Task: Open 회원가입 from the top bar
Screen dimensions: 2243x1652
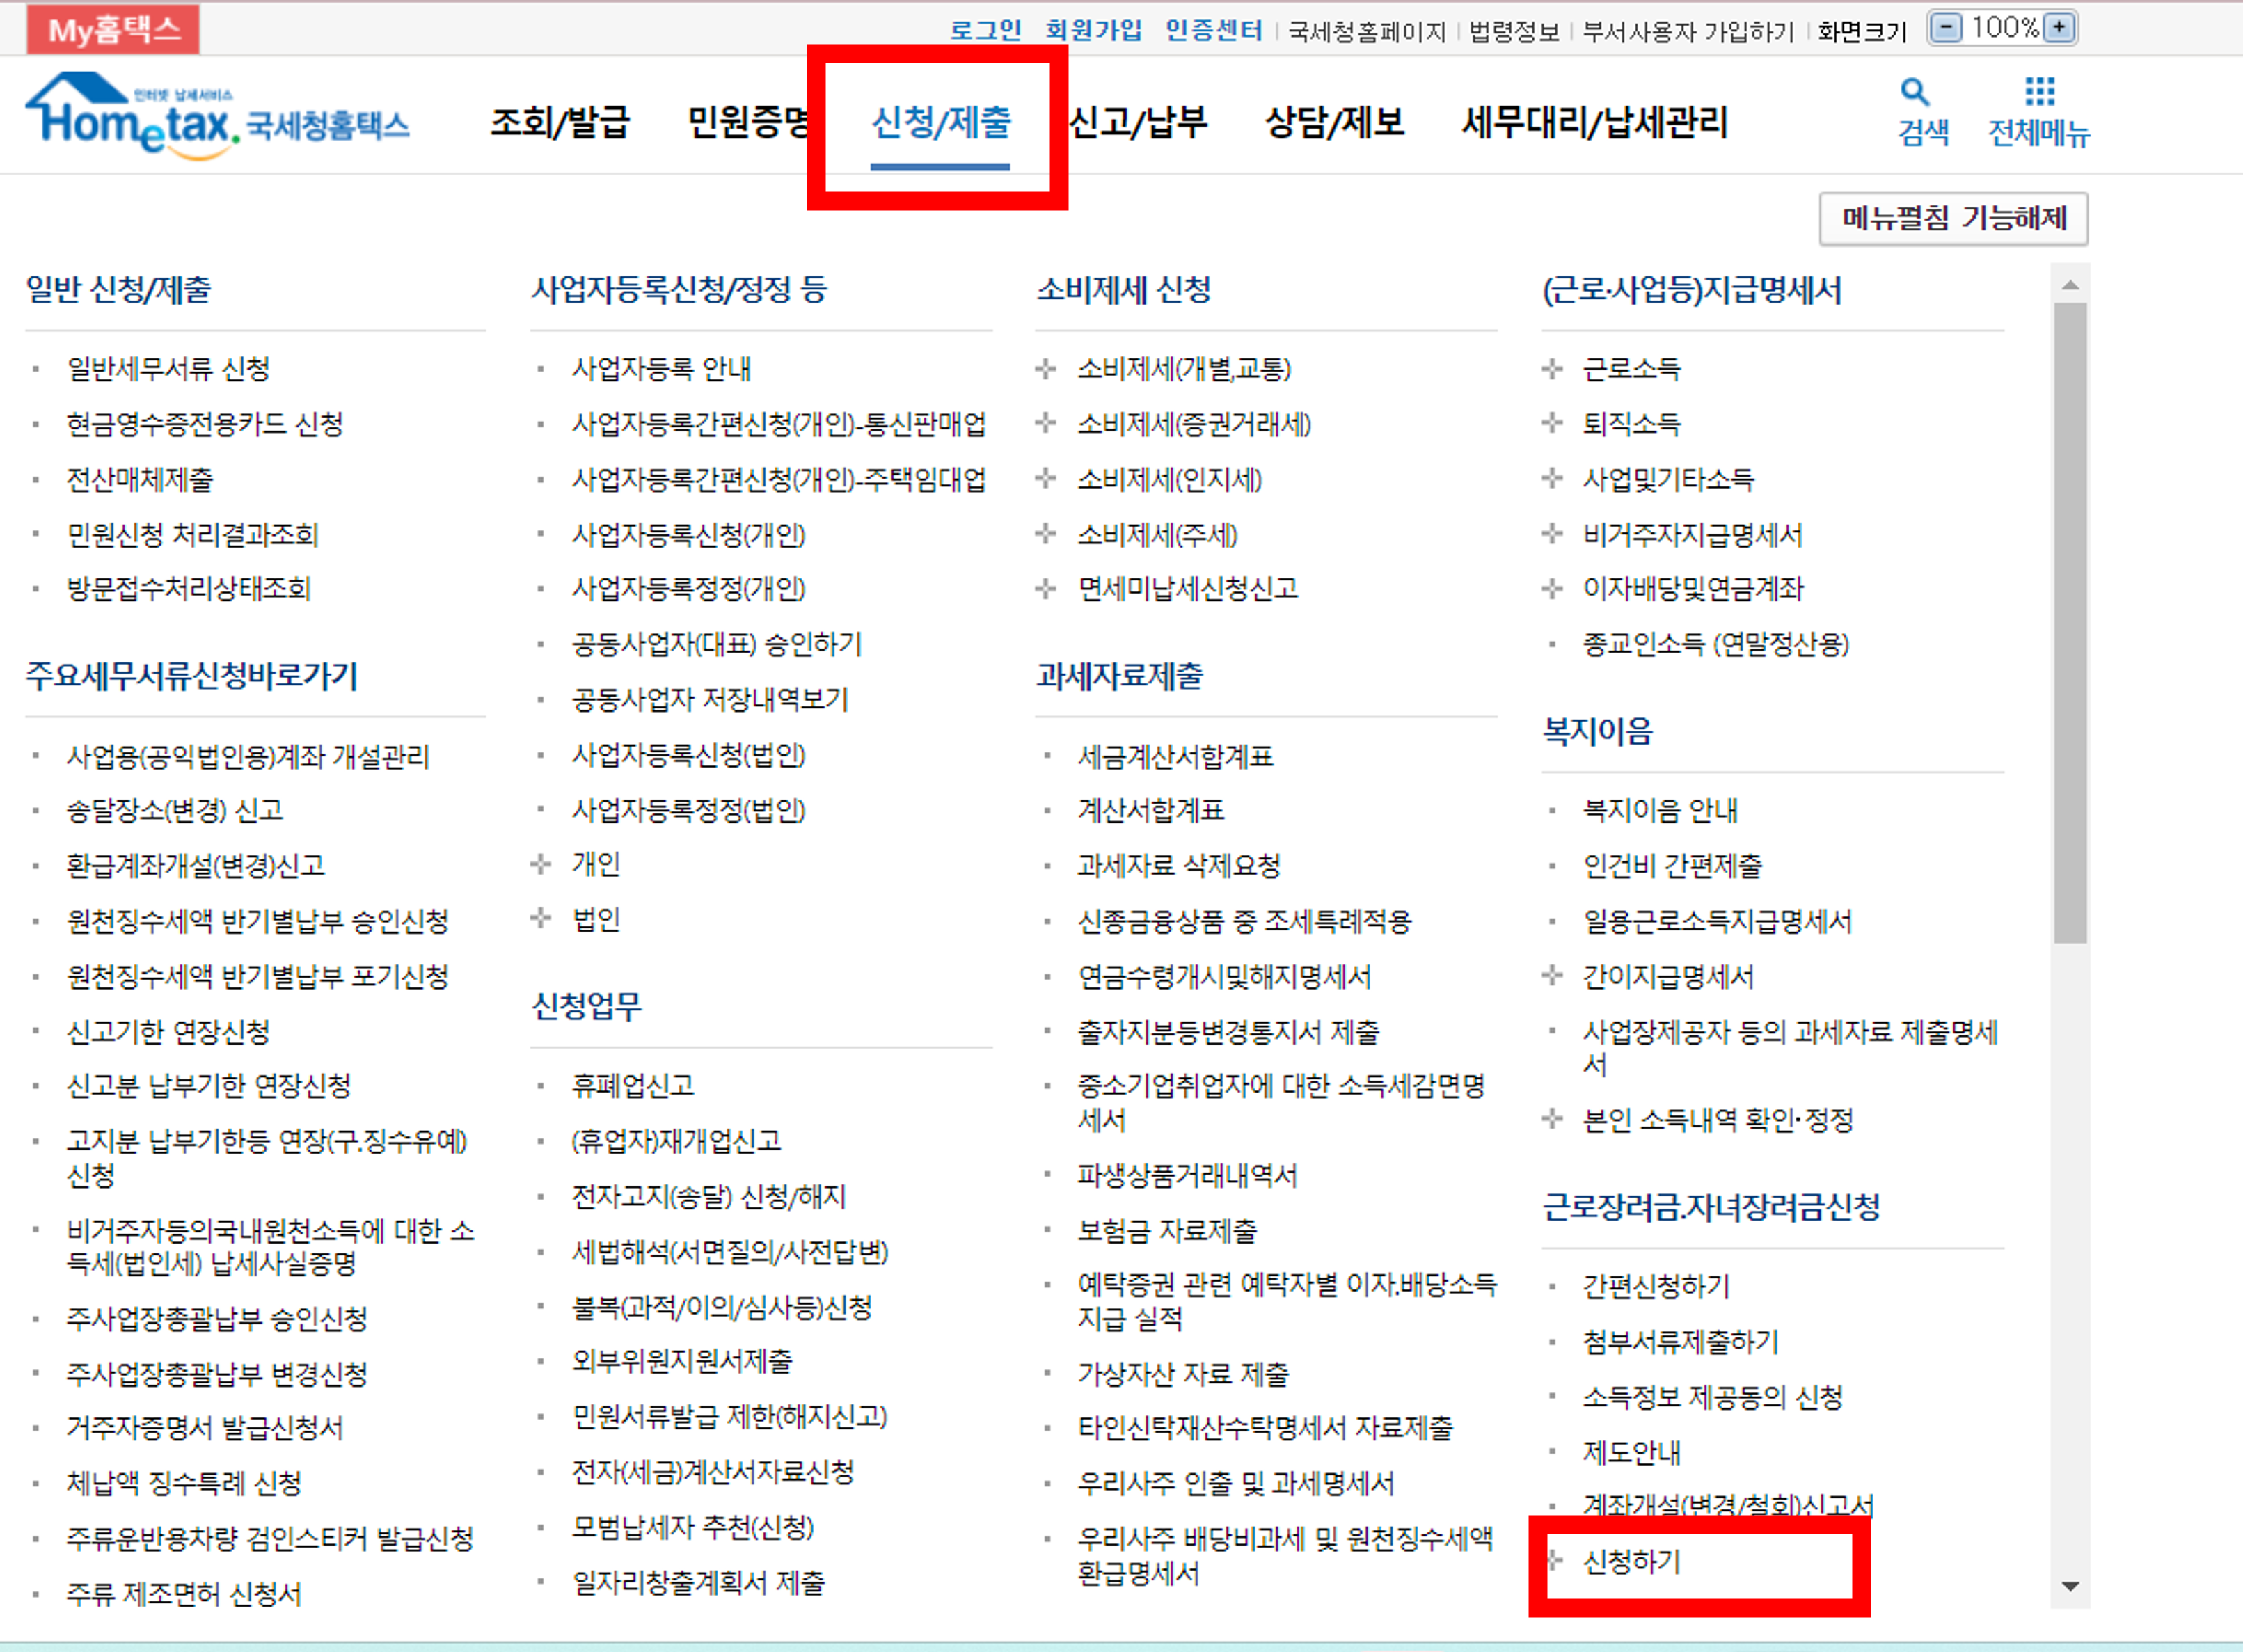Action: [1094, 30]
